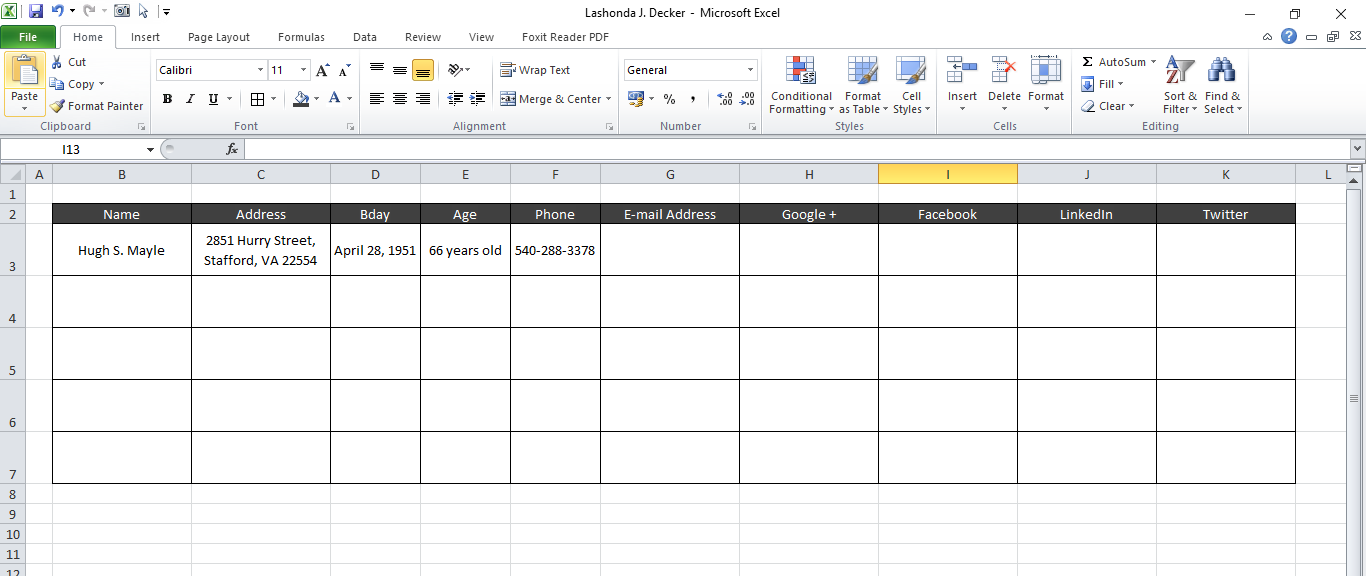Open Find & Select binoculars menu

tap(1222, 86)
